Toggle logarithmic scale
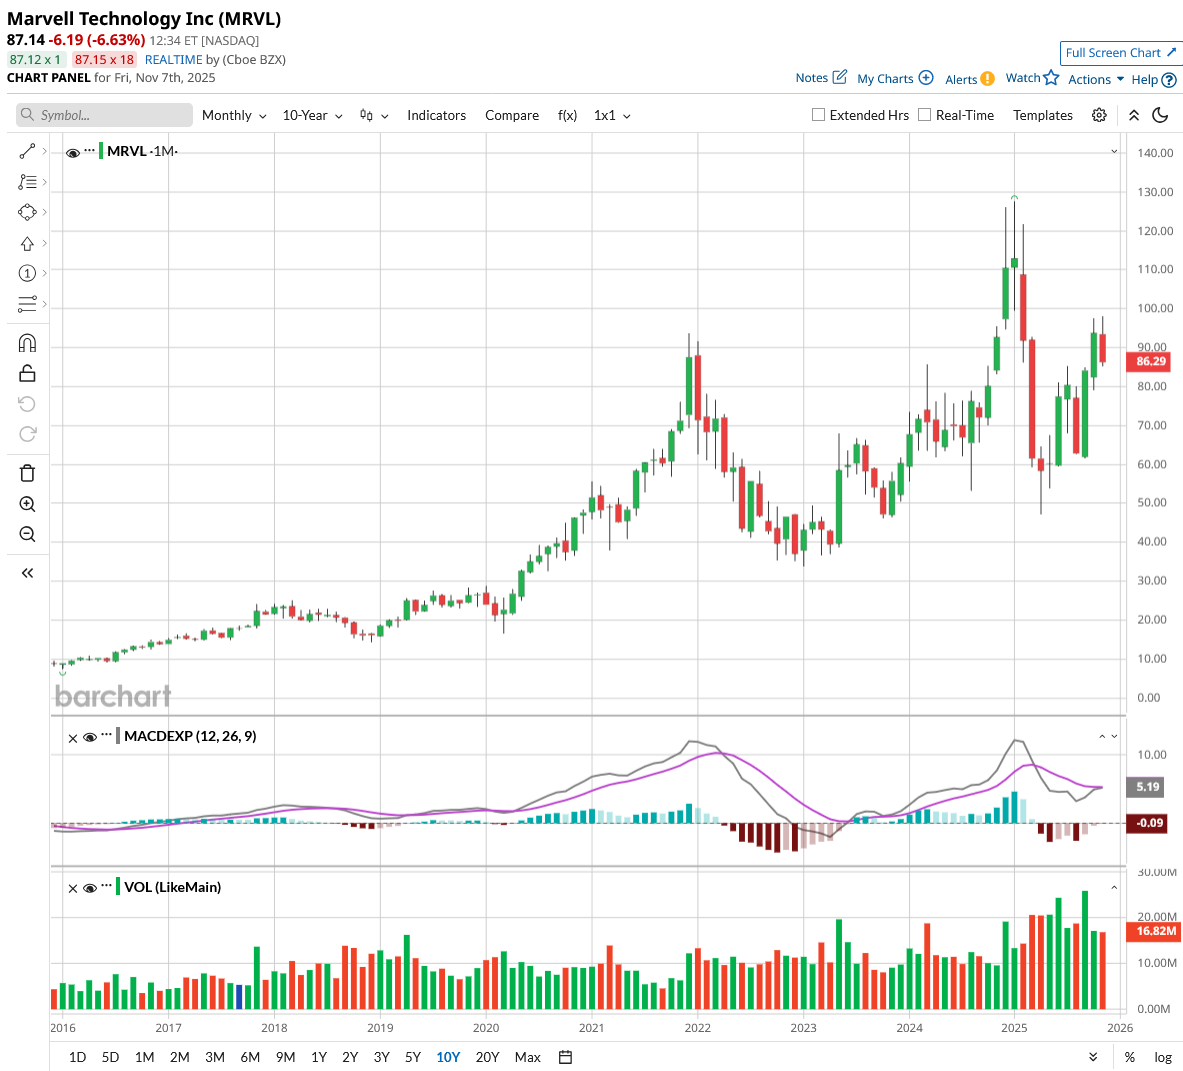This screenshot has height=1071, width=1183. (1163, 1057)
